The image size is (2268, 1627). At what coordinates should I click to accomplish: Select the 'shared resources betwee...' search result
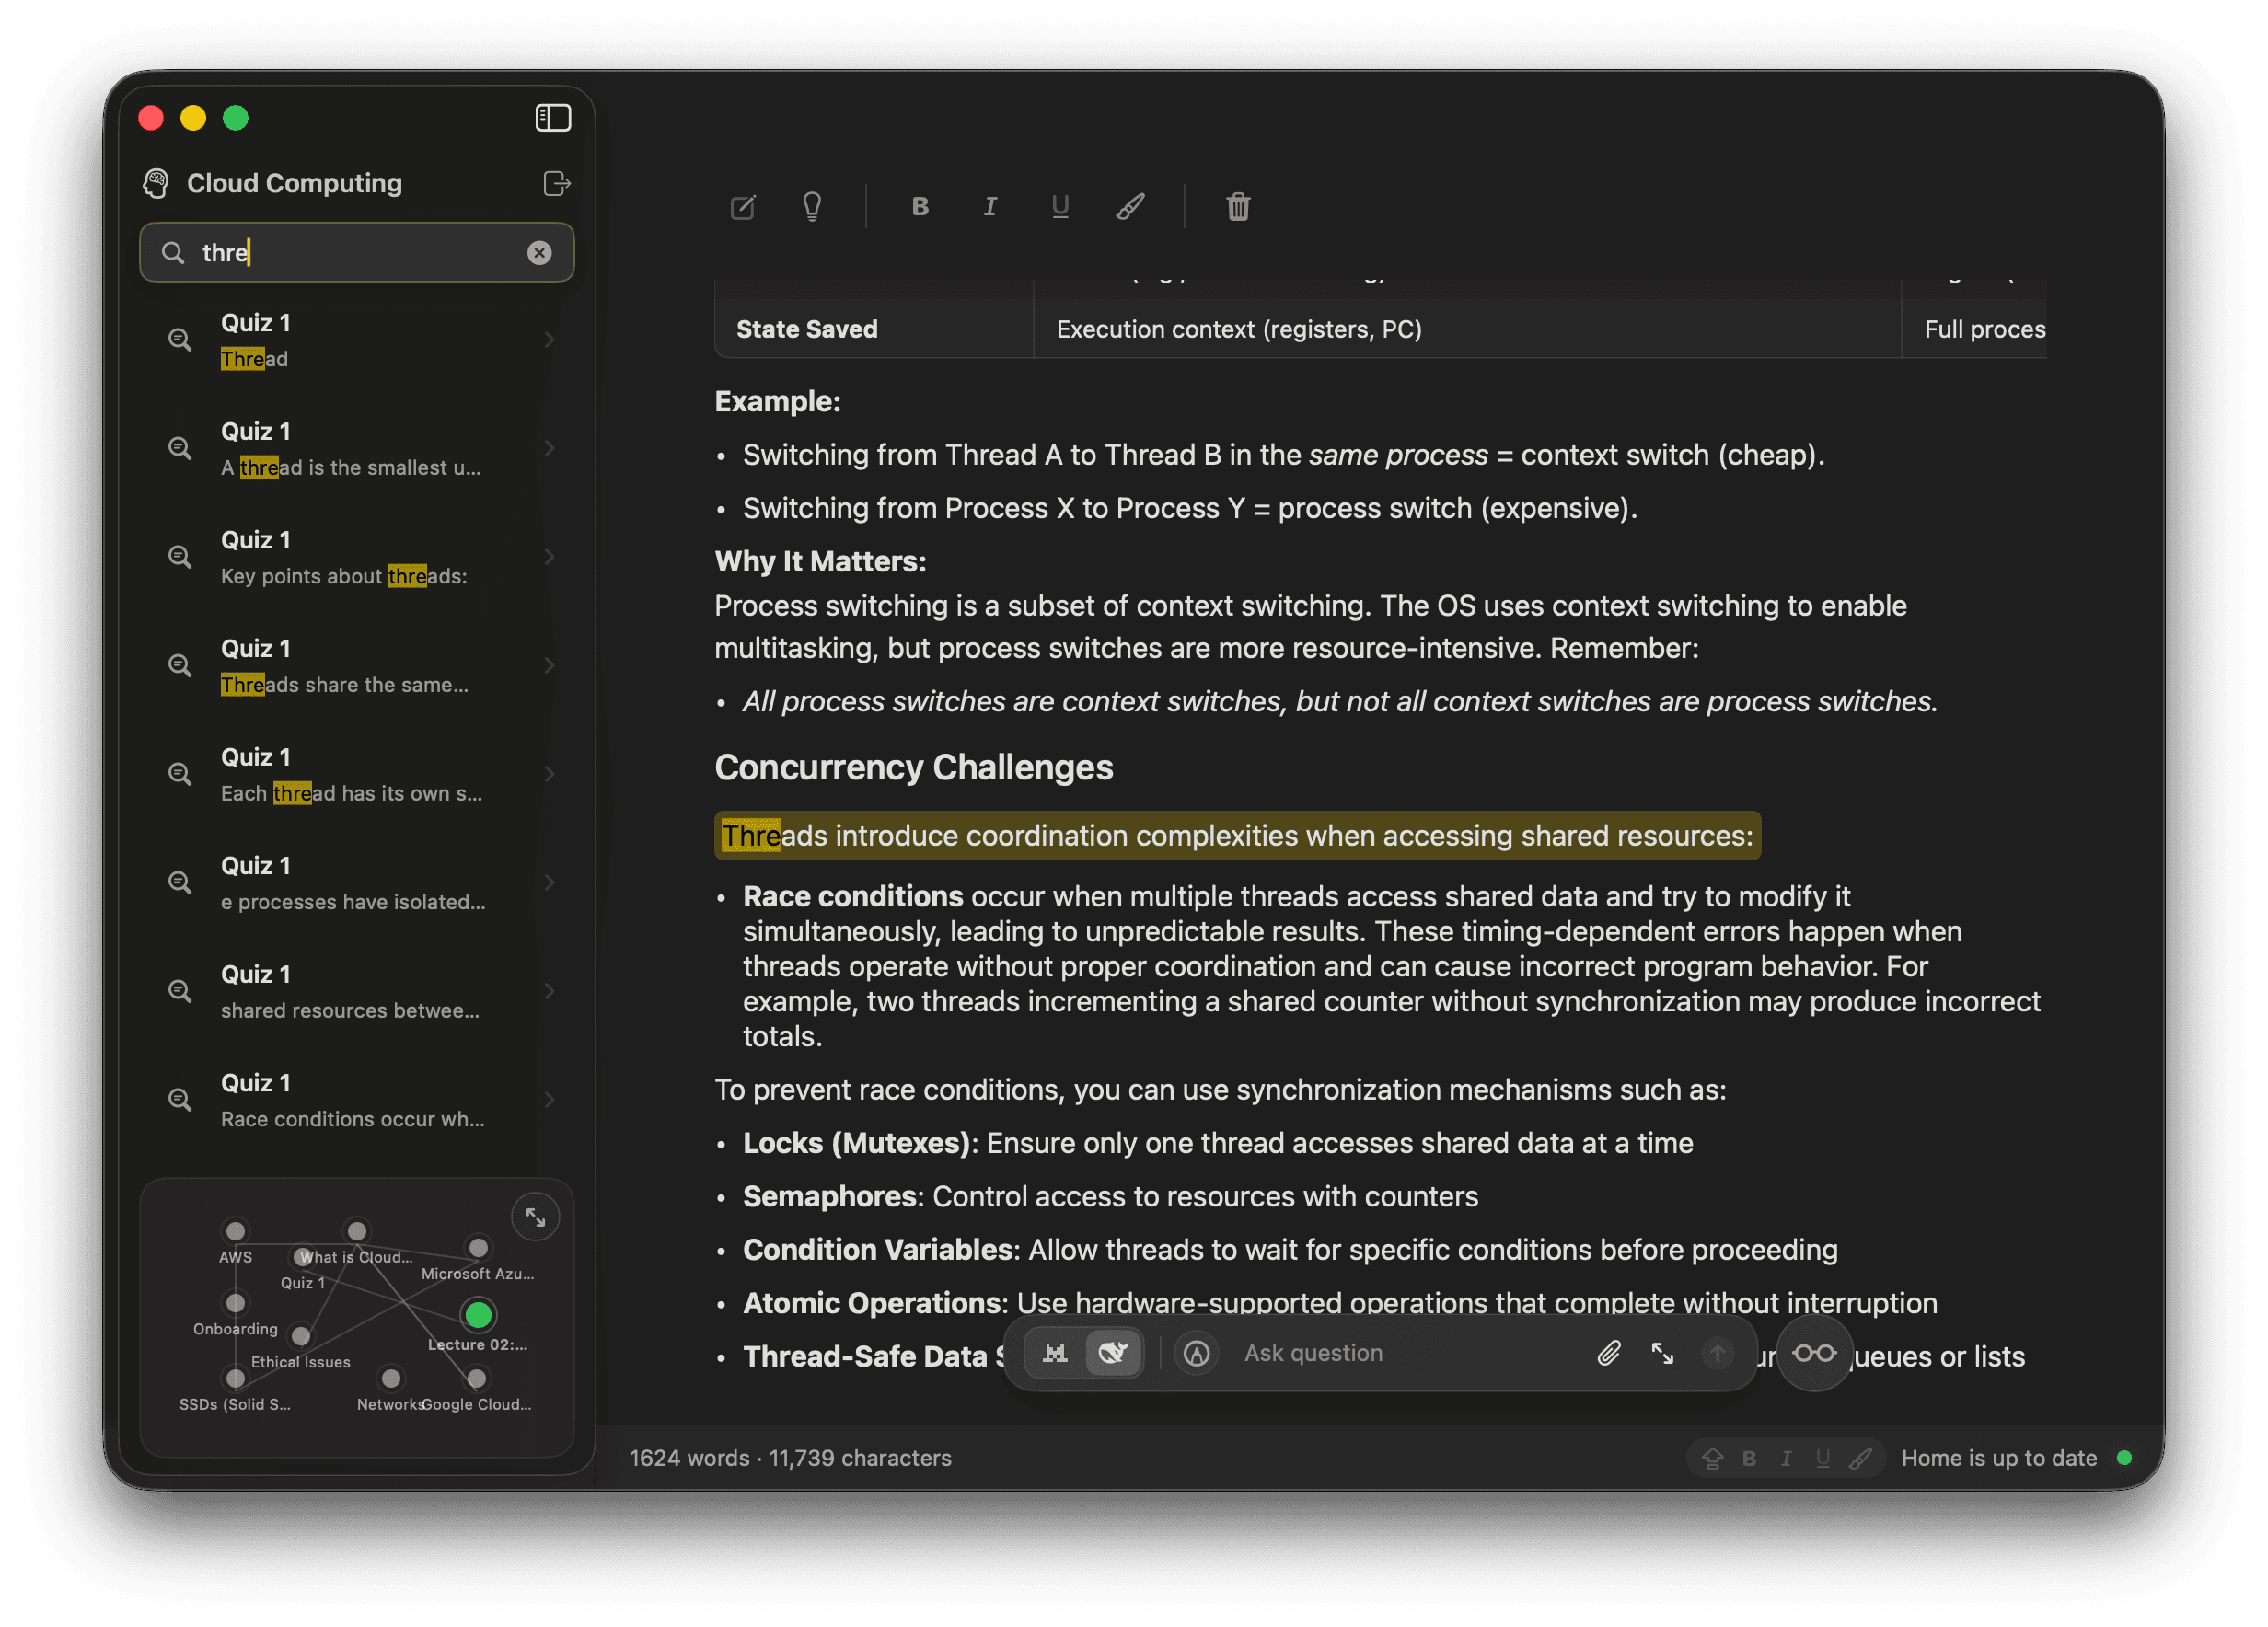357,991
